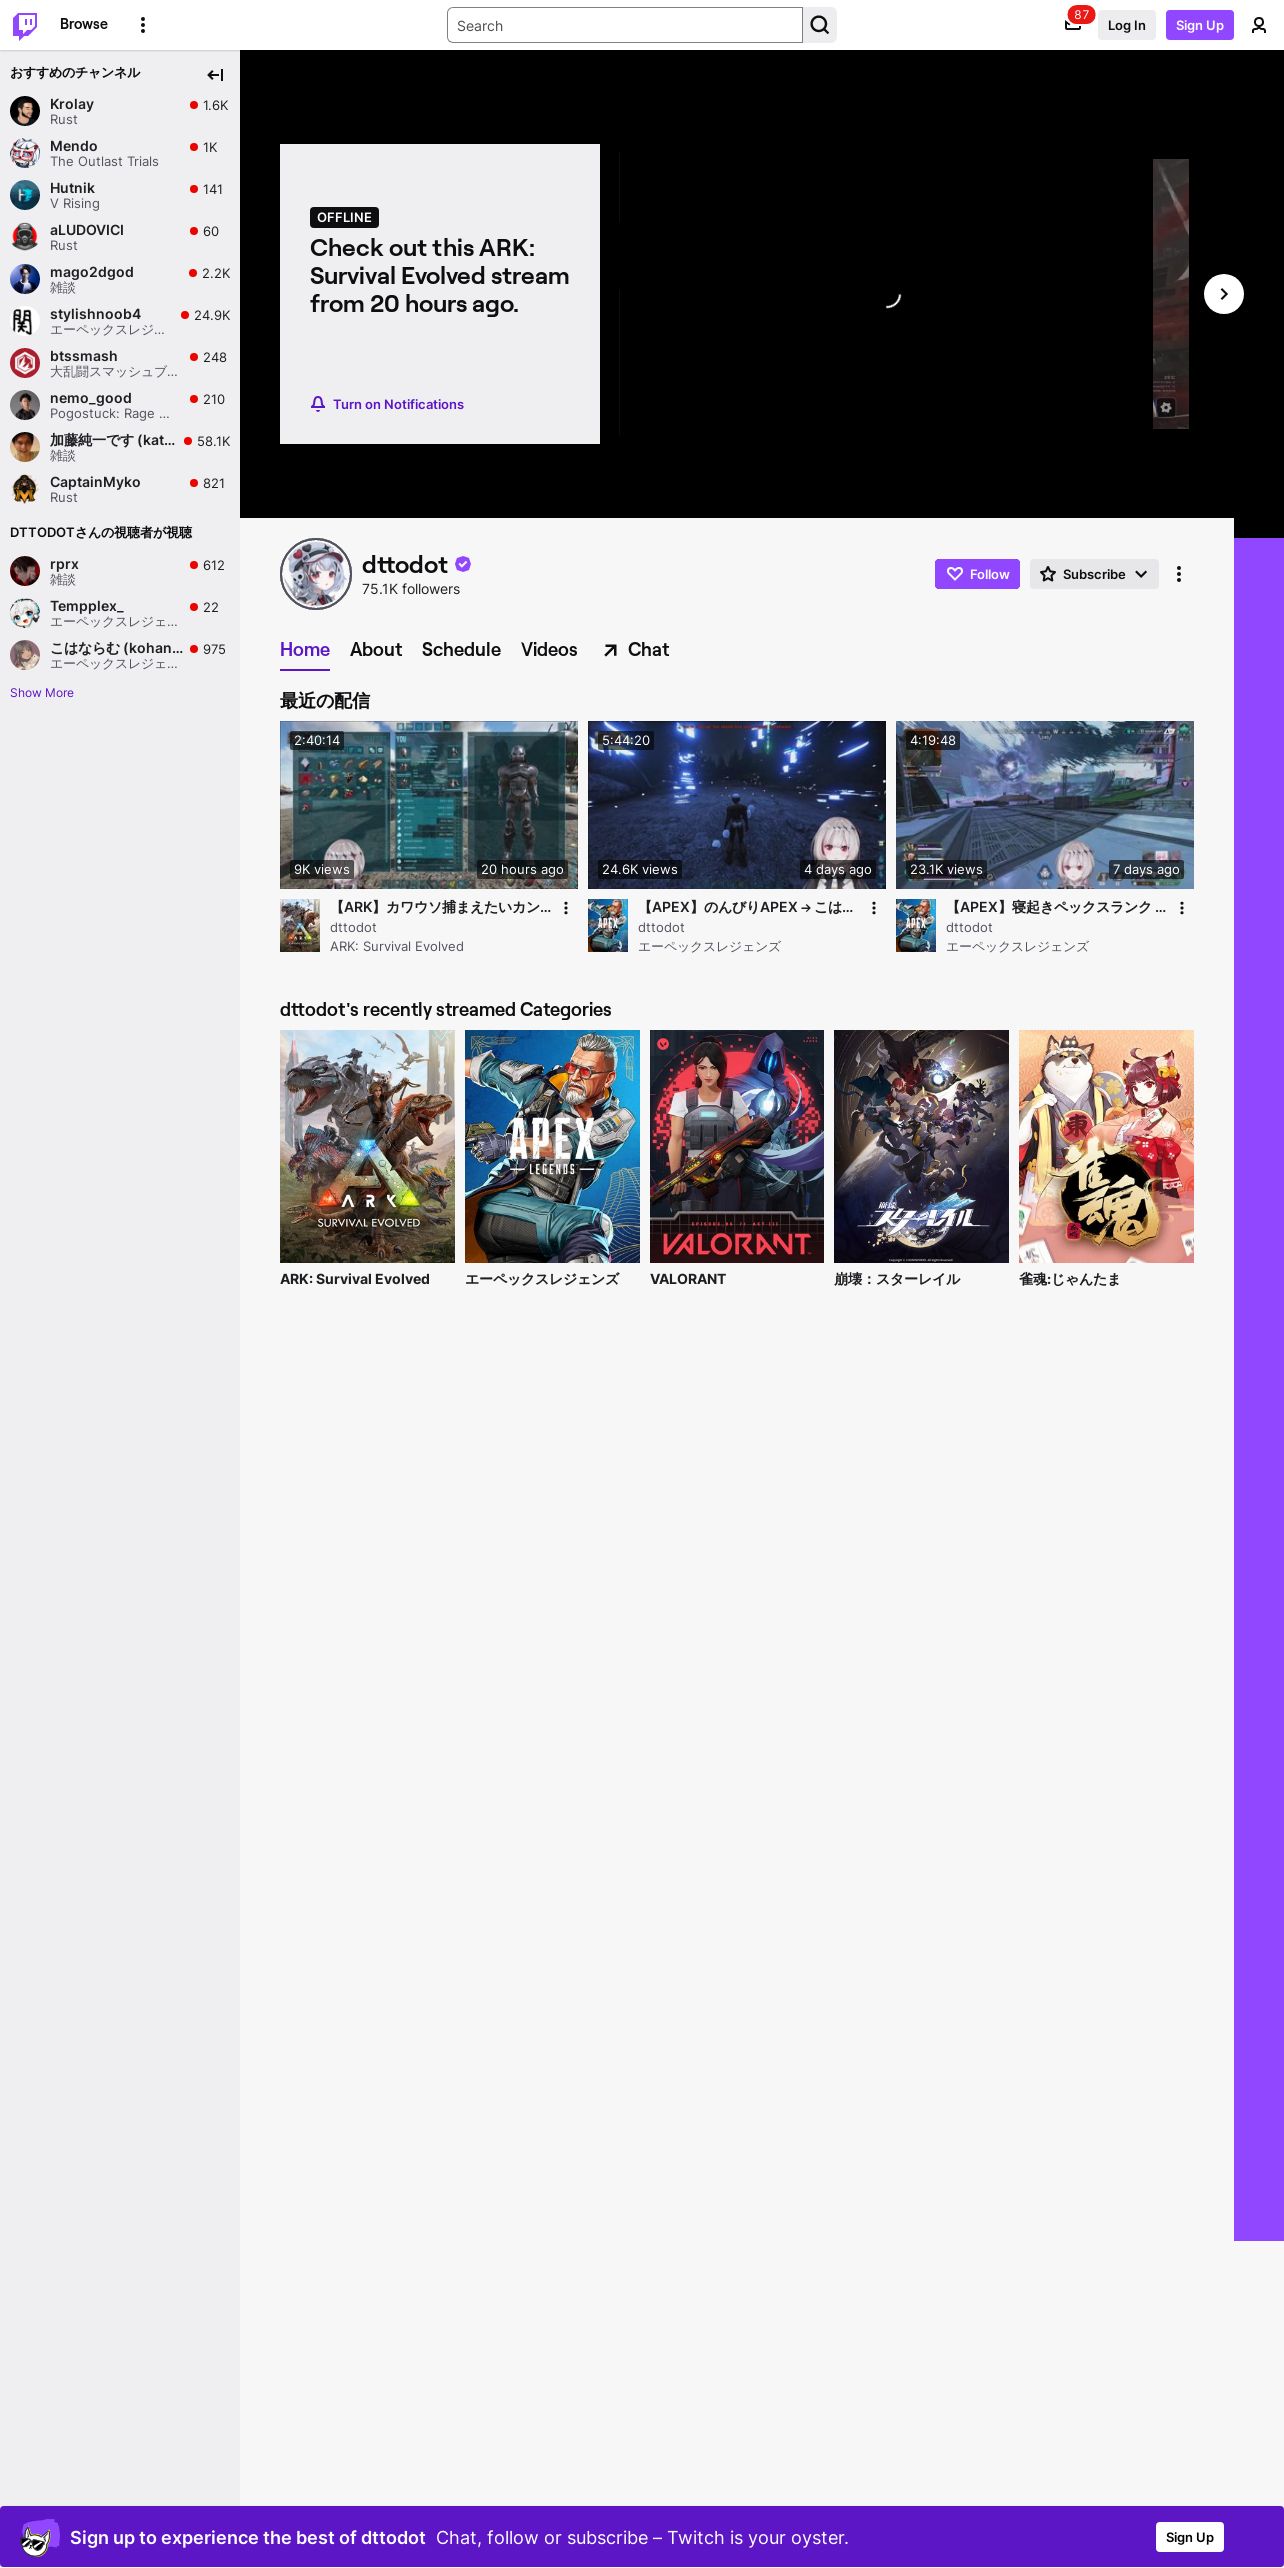Click the dttodot channel name heading
Image resolution: width=1284 pixels, height=2568 pixels.
[x=404, y=564]
